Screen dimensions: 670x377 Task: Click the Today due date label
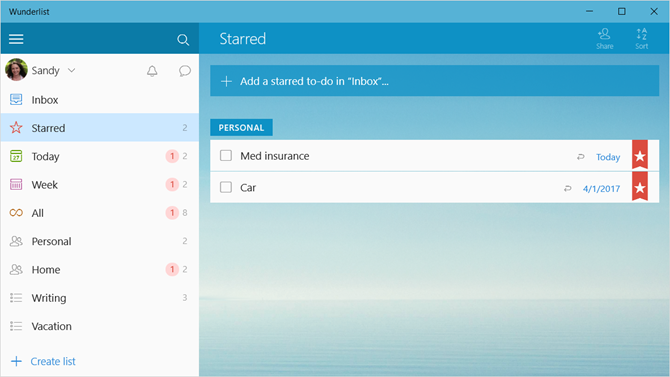coord(608,157)
